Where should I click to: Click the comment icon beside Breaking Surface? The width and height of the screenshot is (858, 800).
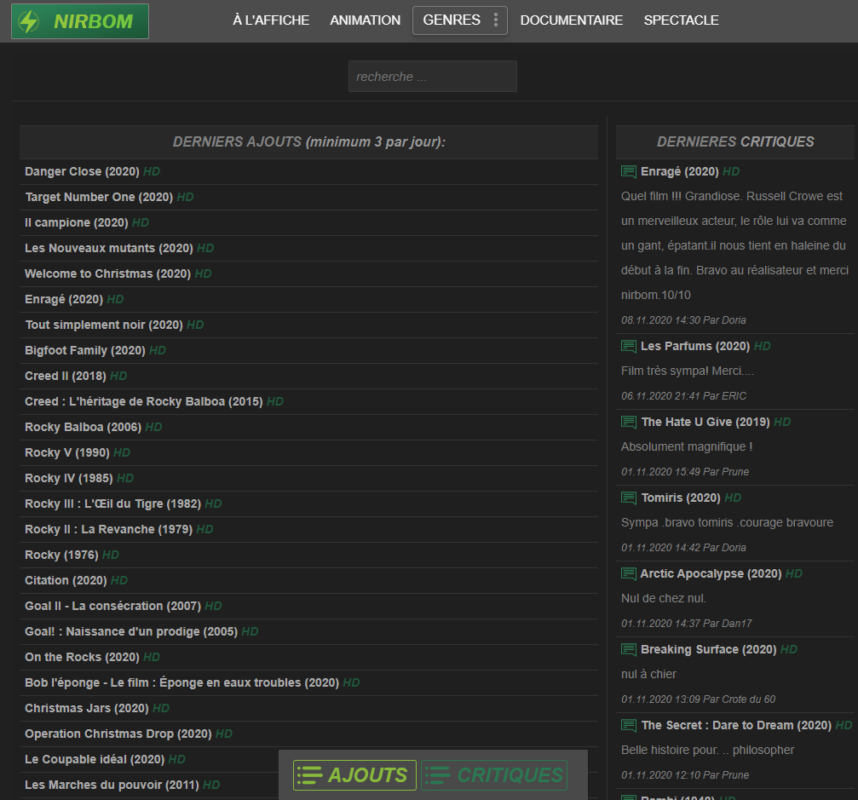[x=629, y=650]
